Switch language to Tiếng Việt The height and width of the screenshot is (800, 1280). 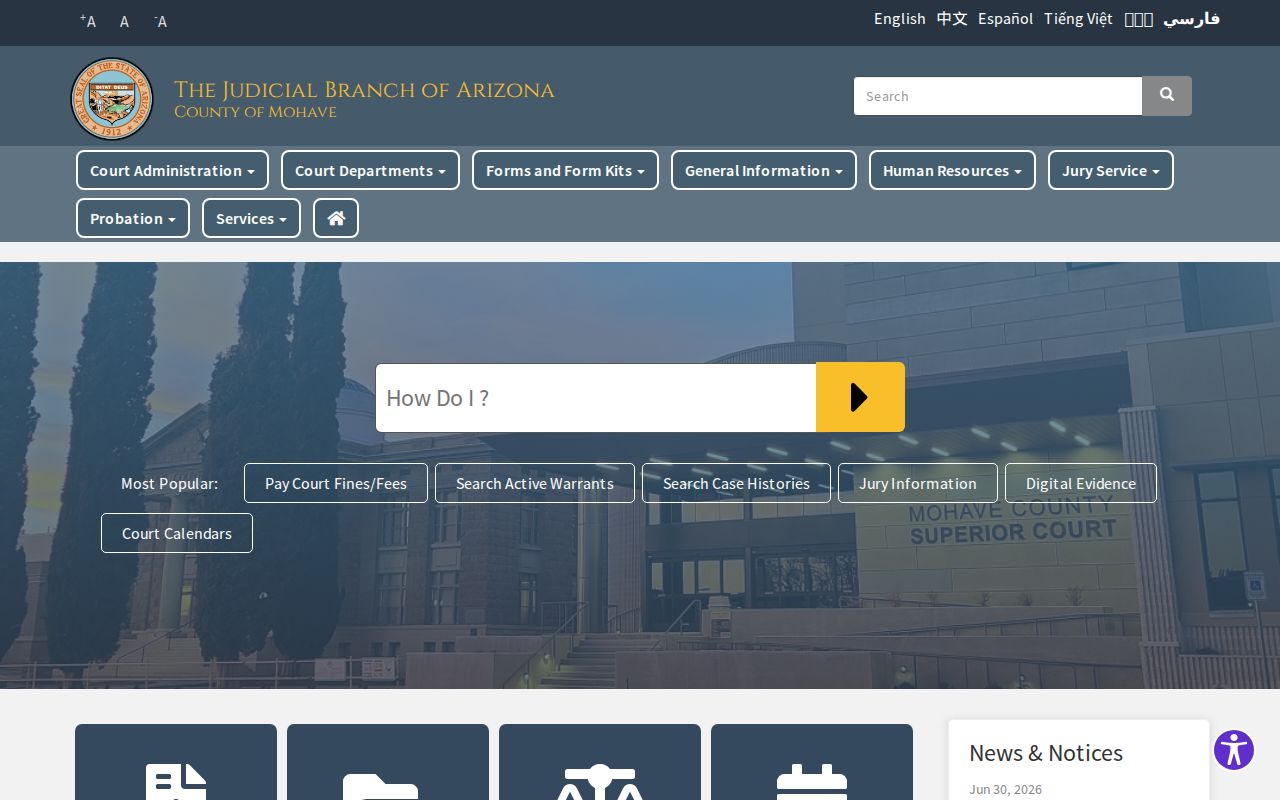tap(1078, 19)
